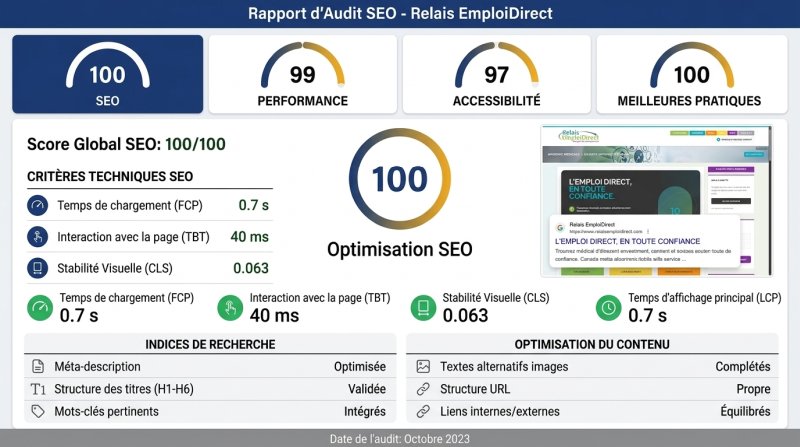
Task: Click the Propre status for Structure URL
Action: (x=753, y=389)
